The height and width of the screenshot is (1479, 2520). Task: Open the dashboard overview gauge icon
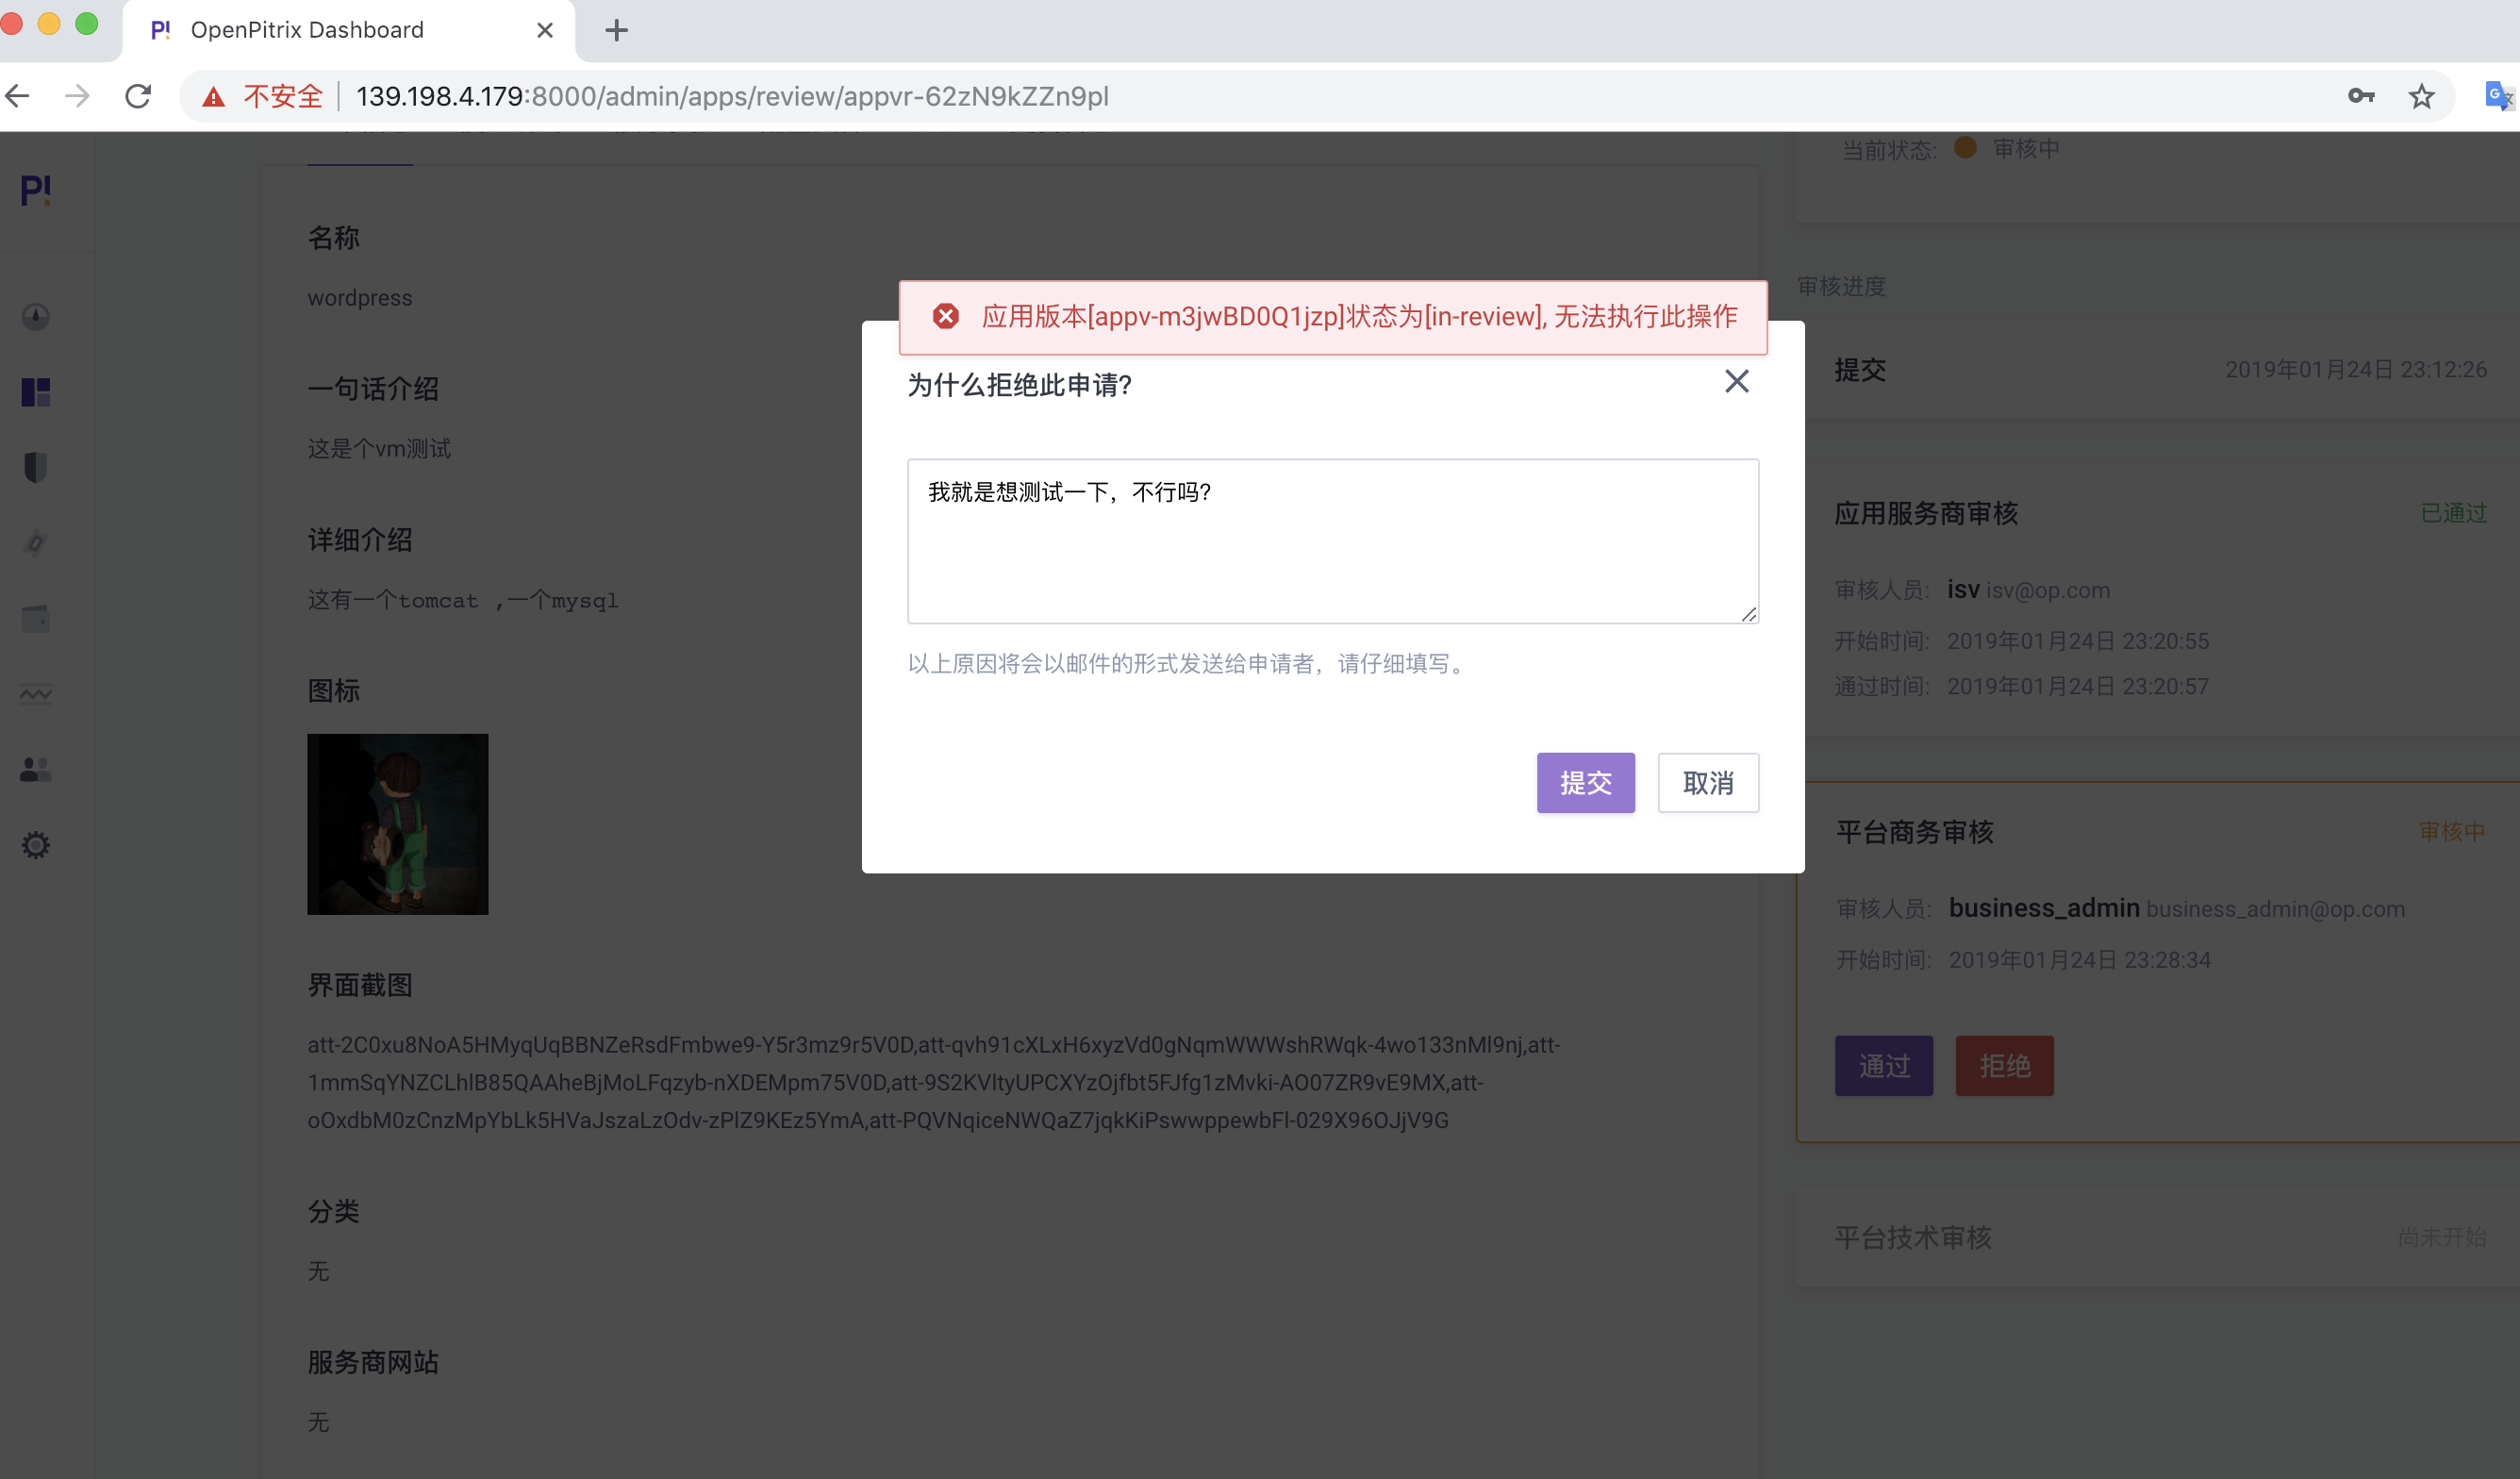pyautogui.click(x=35, y=317)
